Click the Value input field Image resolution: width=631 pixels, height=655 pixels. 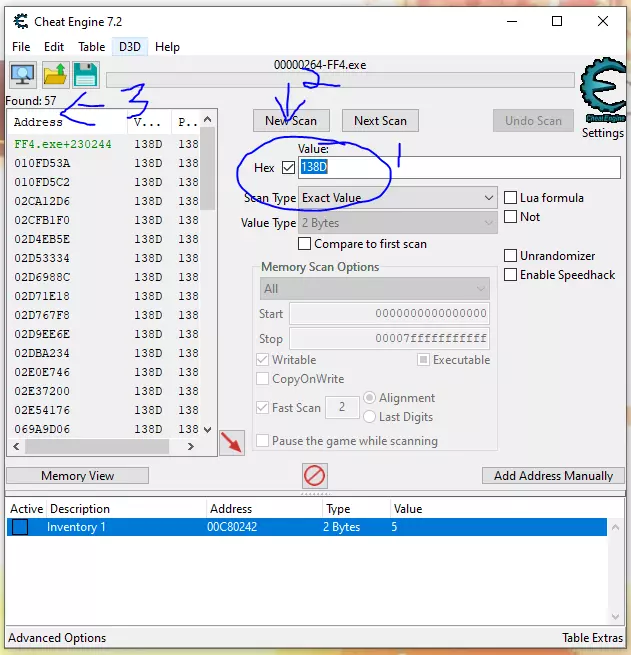click(x=459, y=168)
